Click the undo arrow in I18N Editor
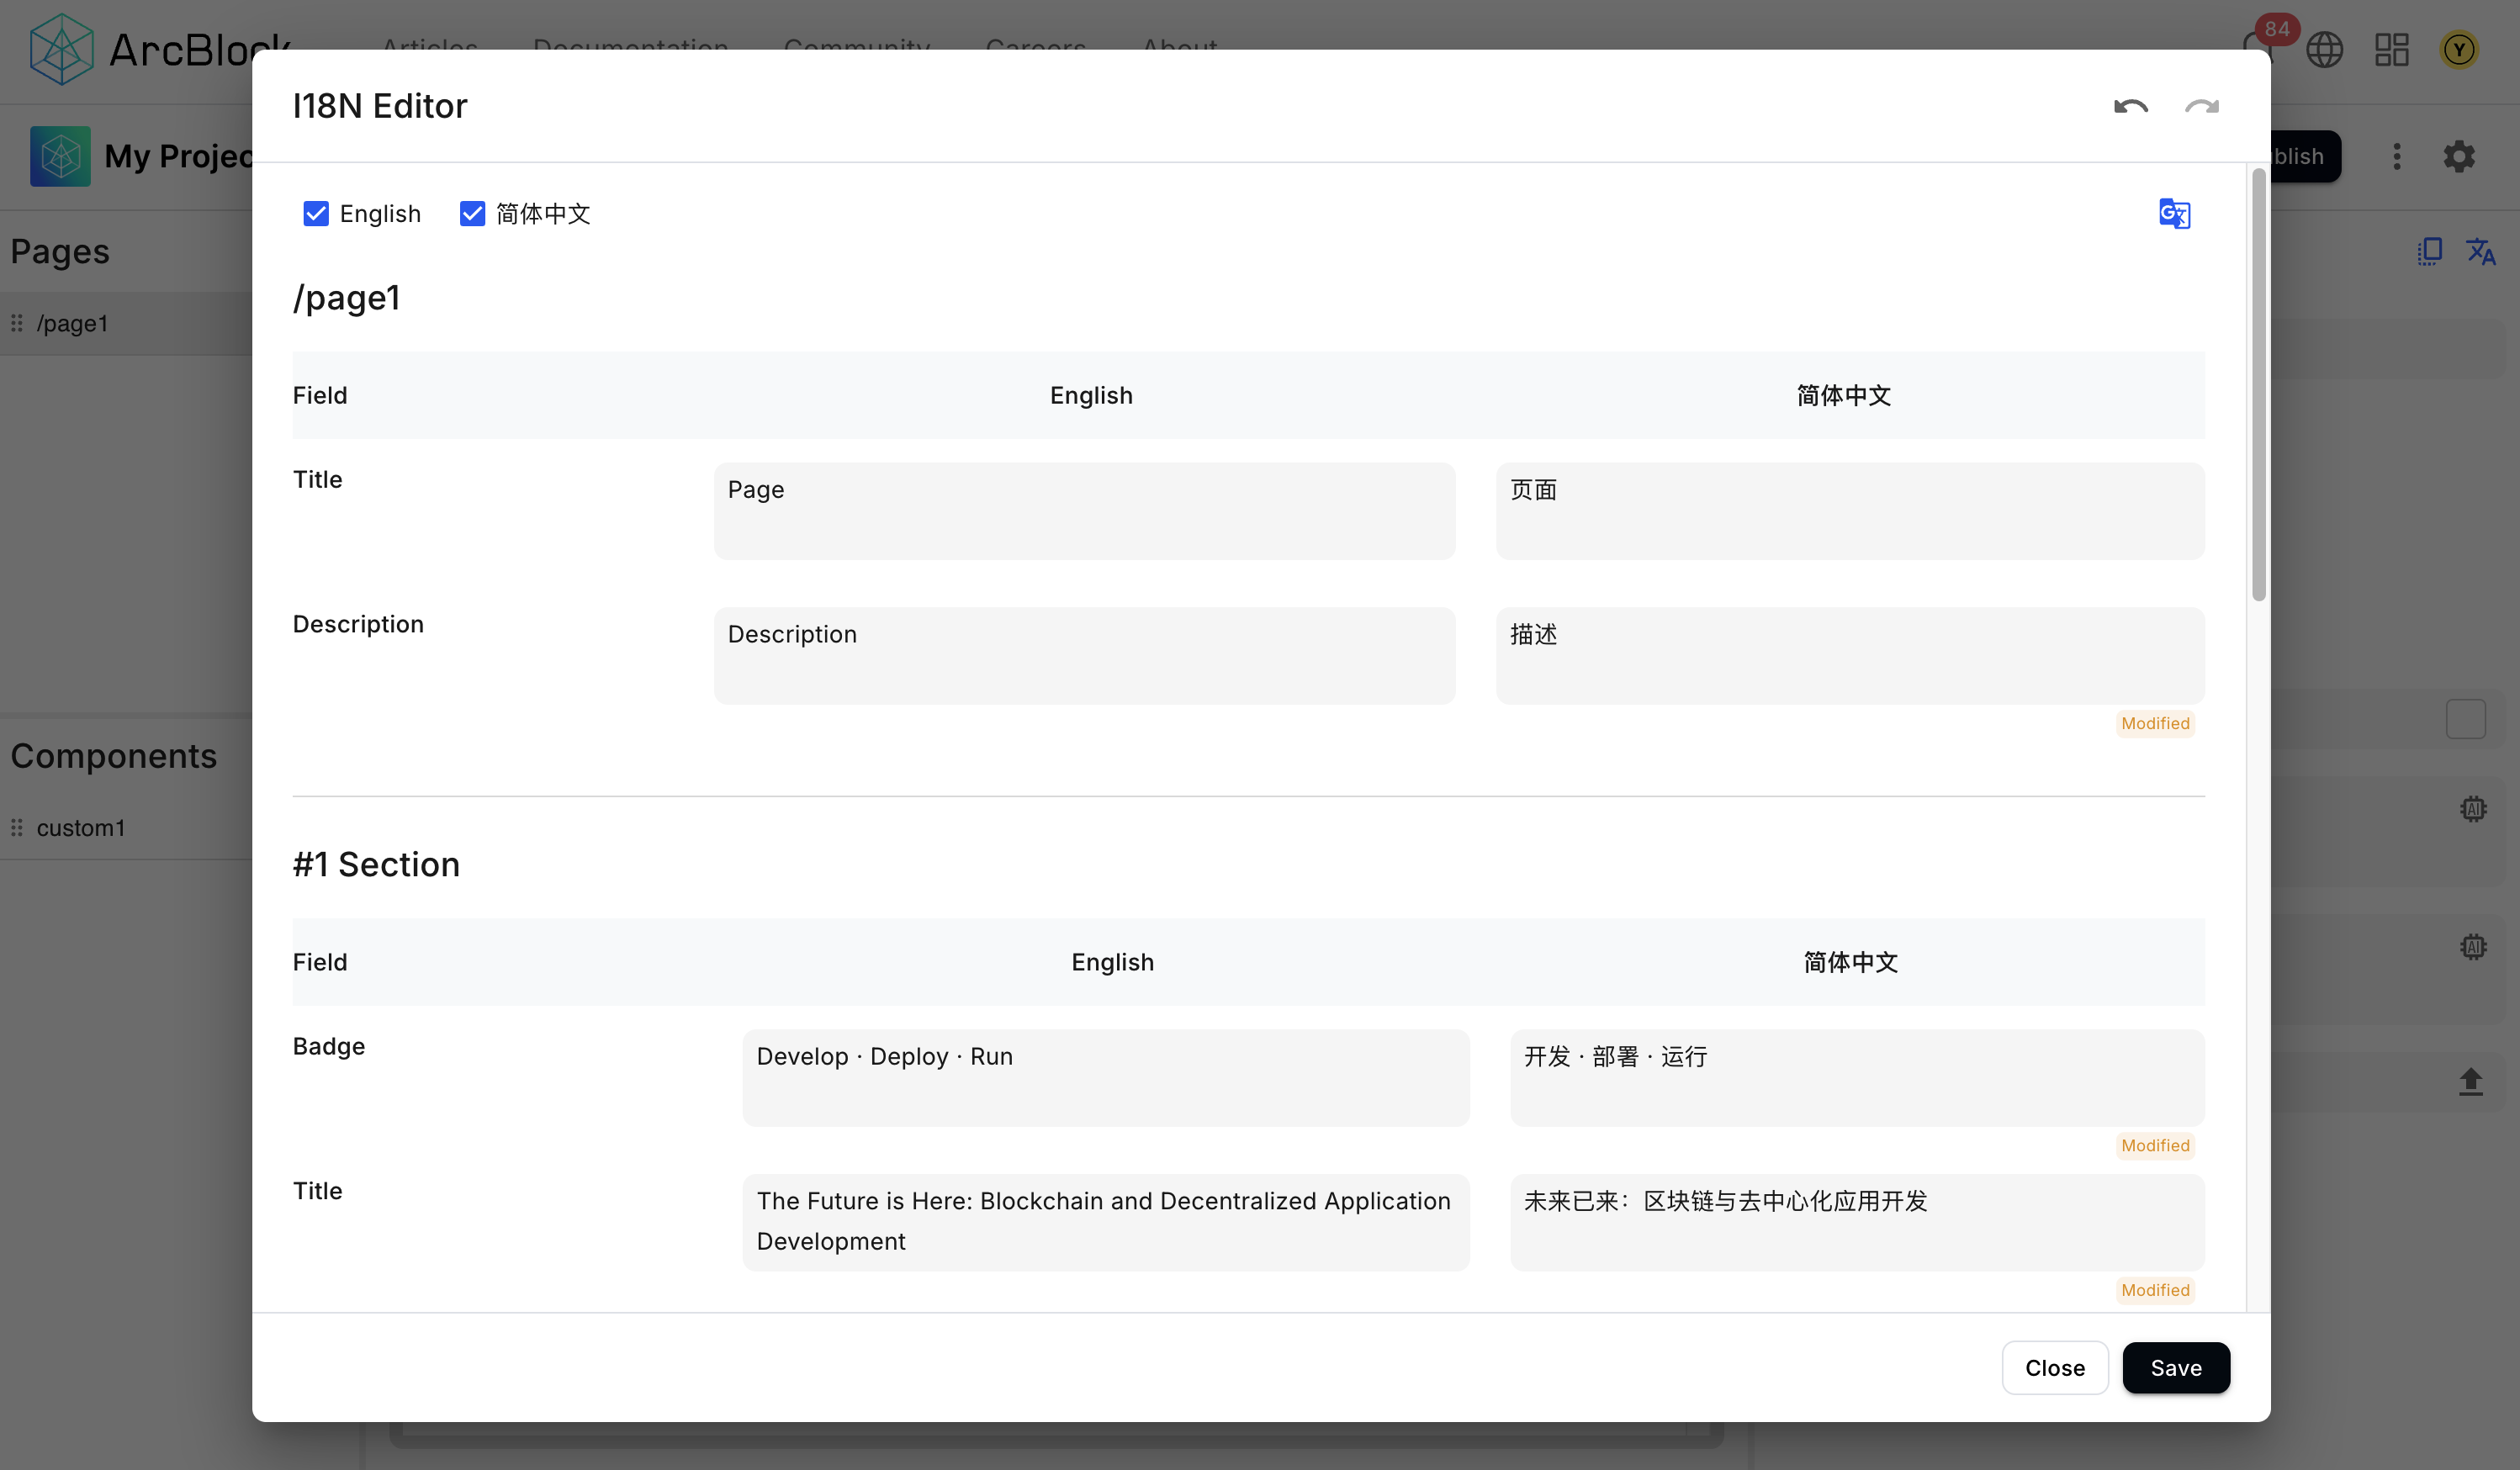 (2130, 106)
